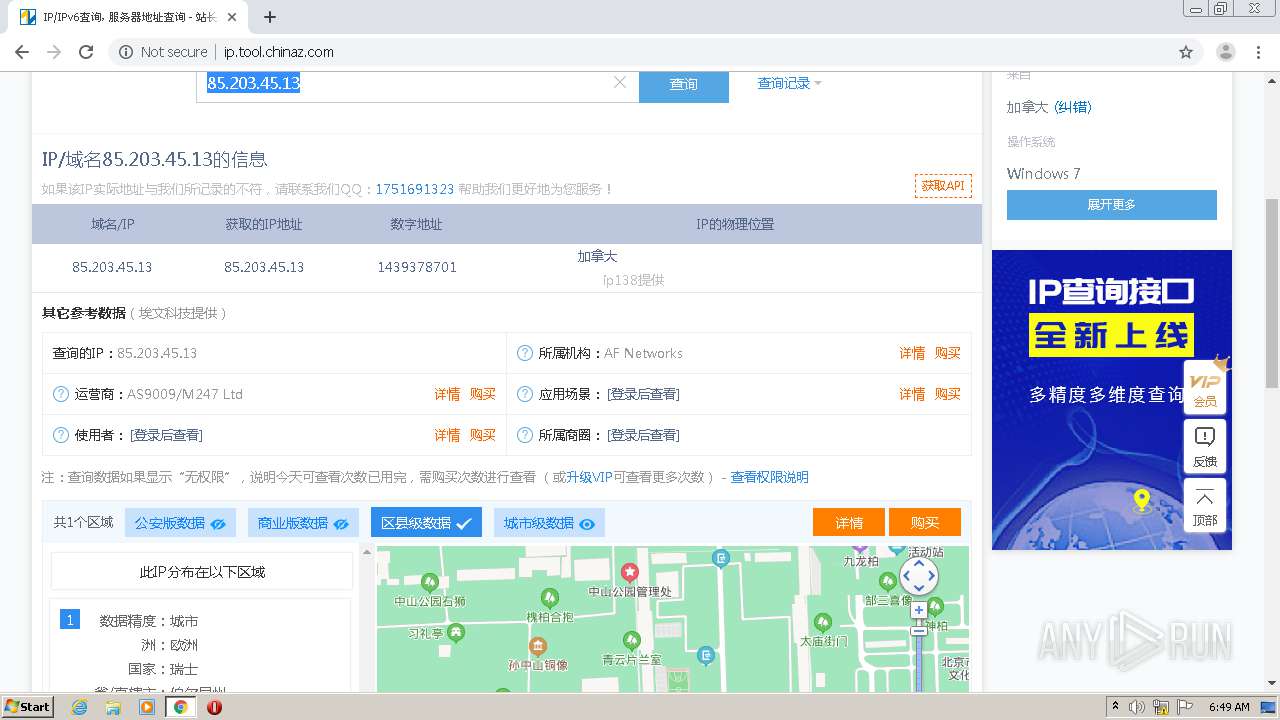Image resolution: width=1280 pixels, height=720 pixels.
Task: Open the Chrome three-dot menu
Action: [x=1260, y=52]
